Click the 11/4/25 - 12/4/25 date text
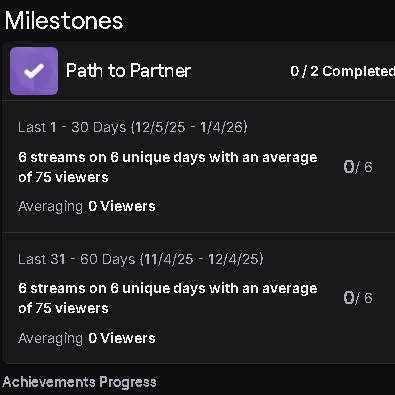Screen dimensions: 395x395 (202, 259)
